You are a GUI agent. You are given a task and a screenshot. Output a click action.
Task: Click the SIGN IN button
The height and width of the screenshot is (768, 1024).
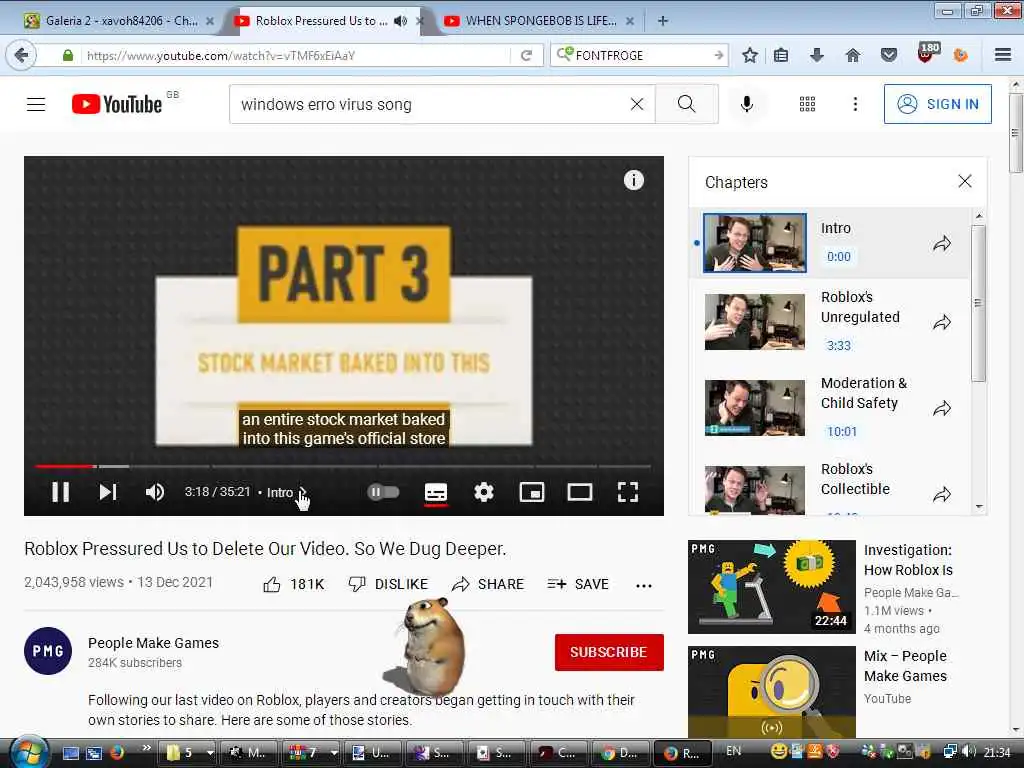[x=937, y=104]
